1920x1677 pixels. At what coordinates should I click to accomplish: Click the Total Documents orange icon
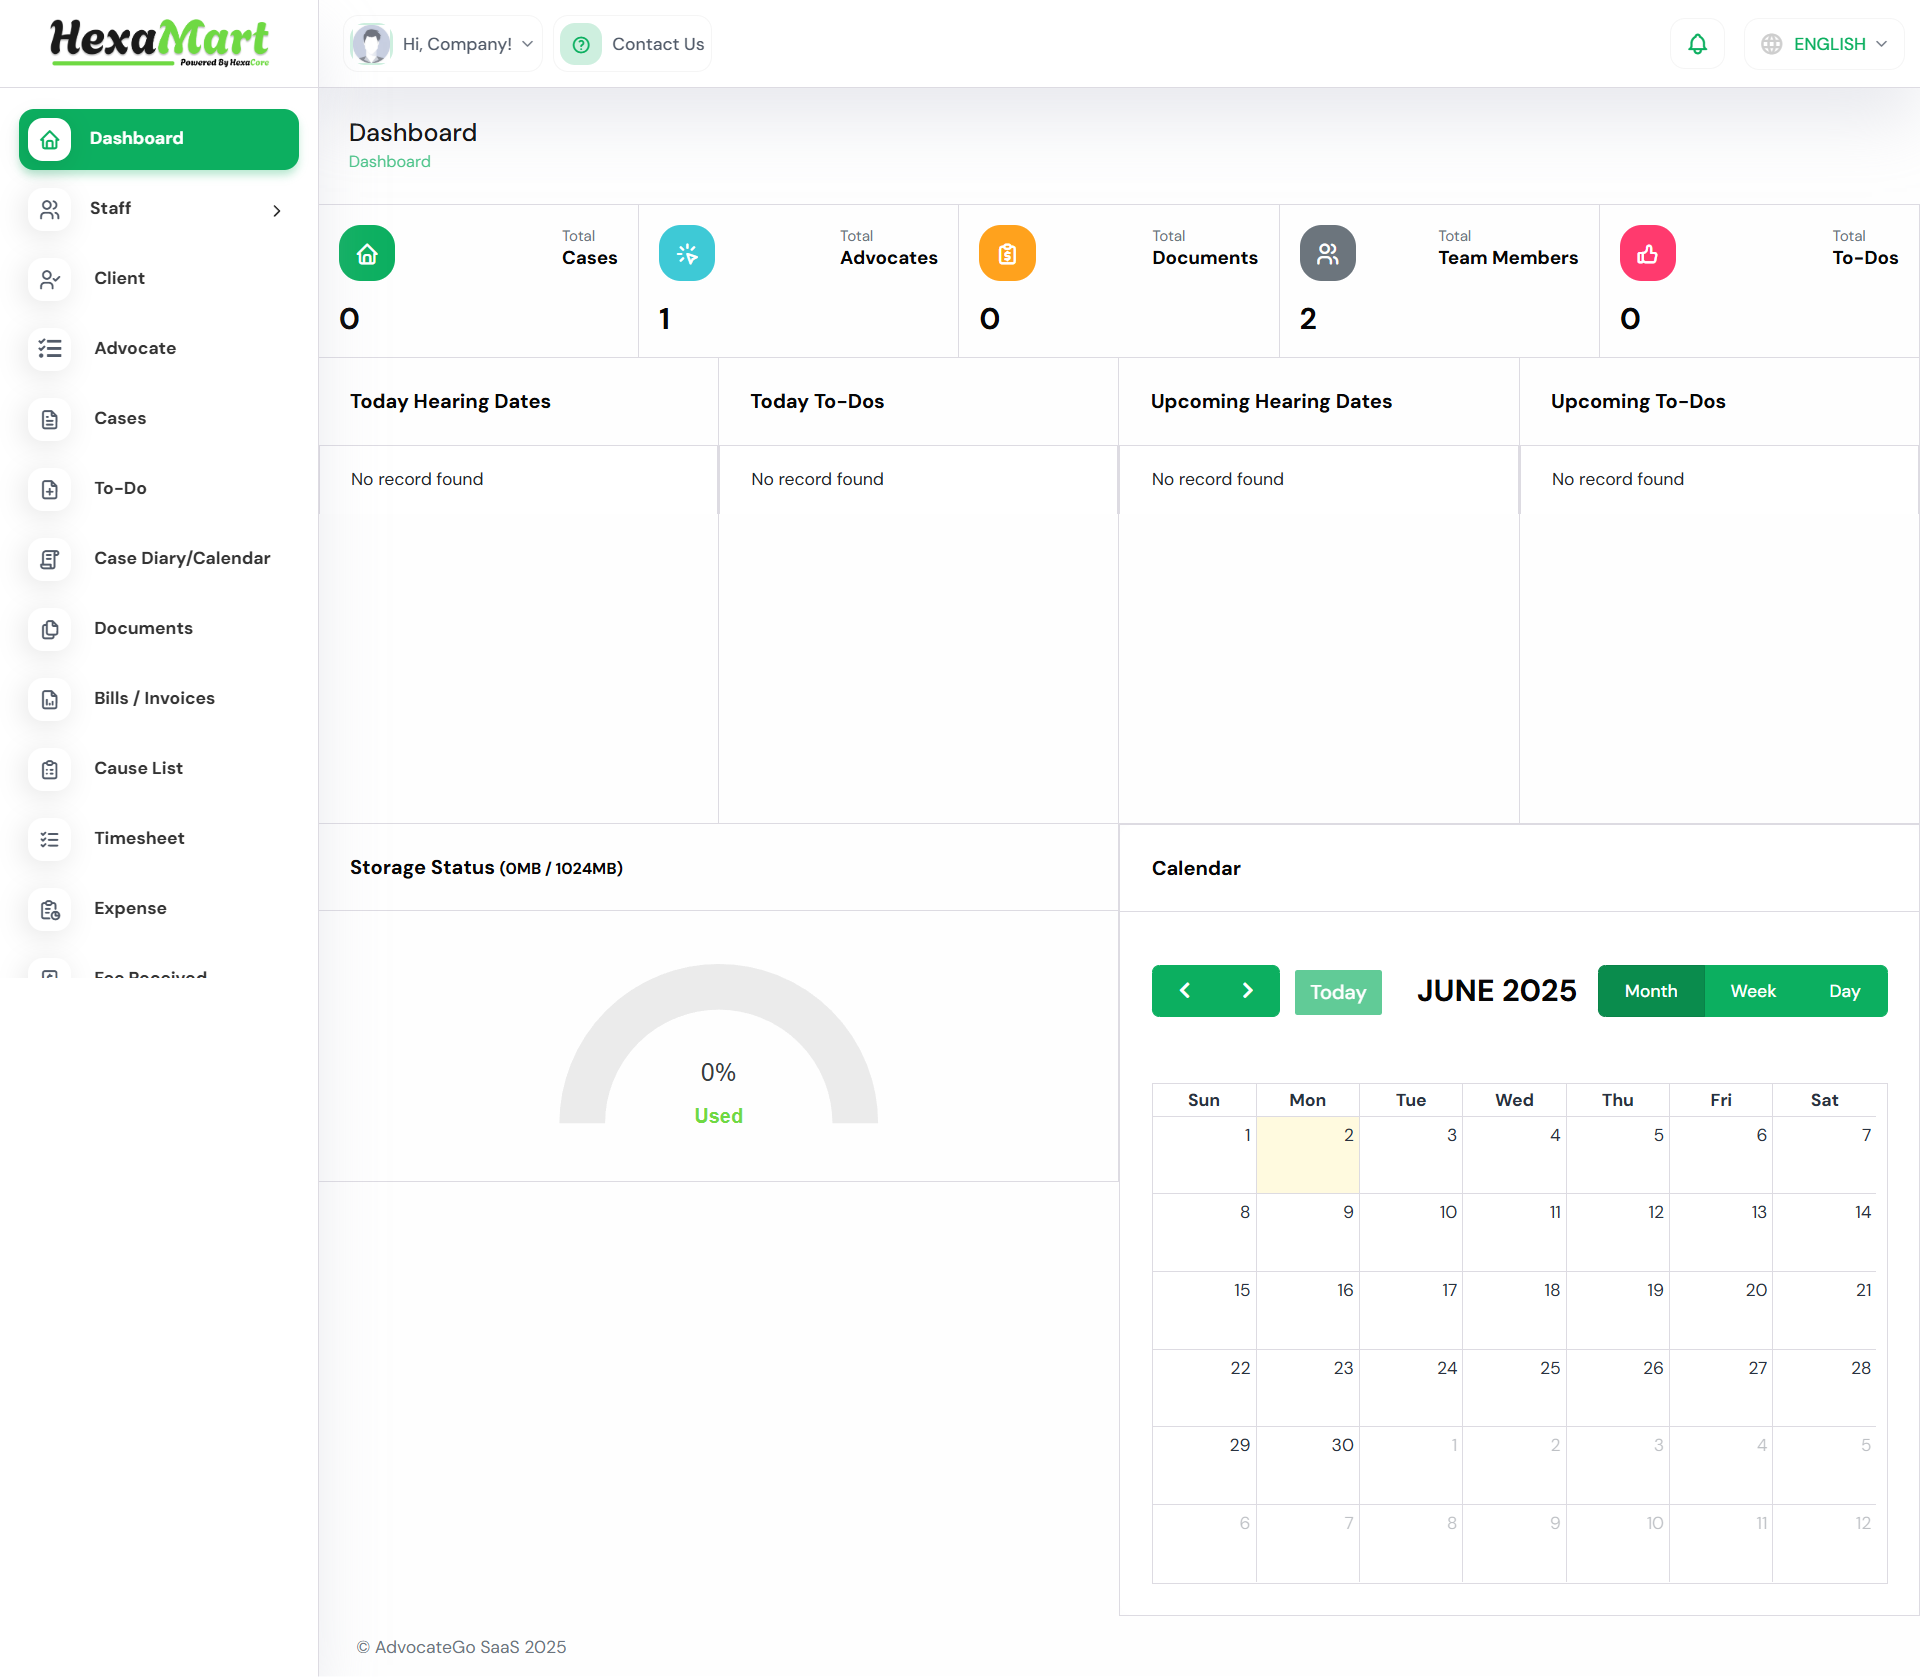click(x=1007, y=254)
